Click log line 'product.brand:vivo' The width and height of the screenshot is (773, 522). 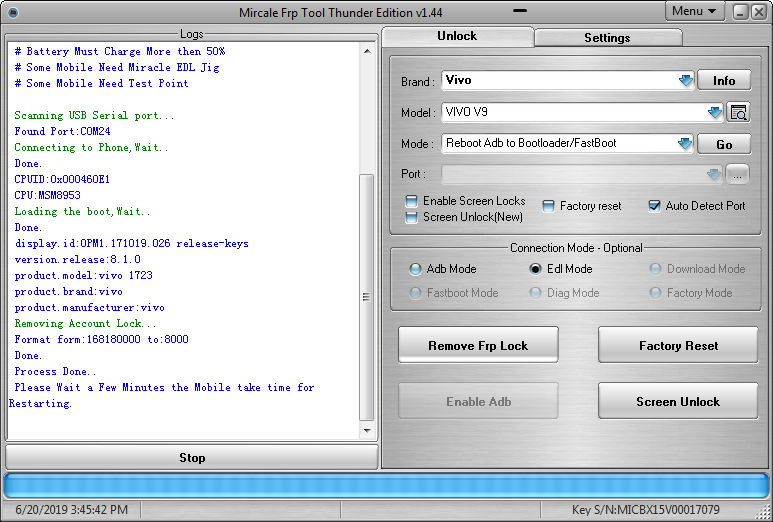click(69, 292)
